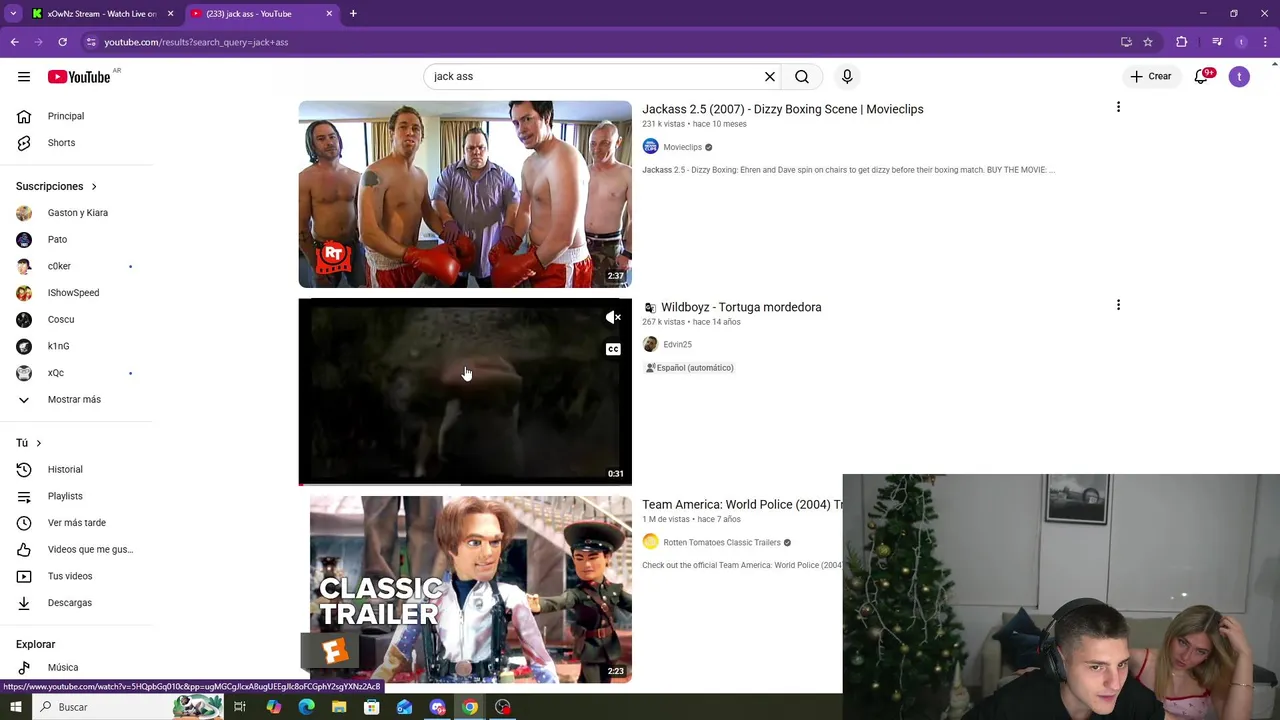
Task: Open the Jackass 2.5 Dizzy Boxing title
Action: (782, 109)
